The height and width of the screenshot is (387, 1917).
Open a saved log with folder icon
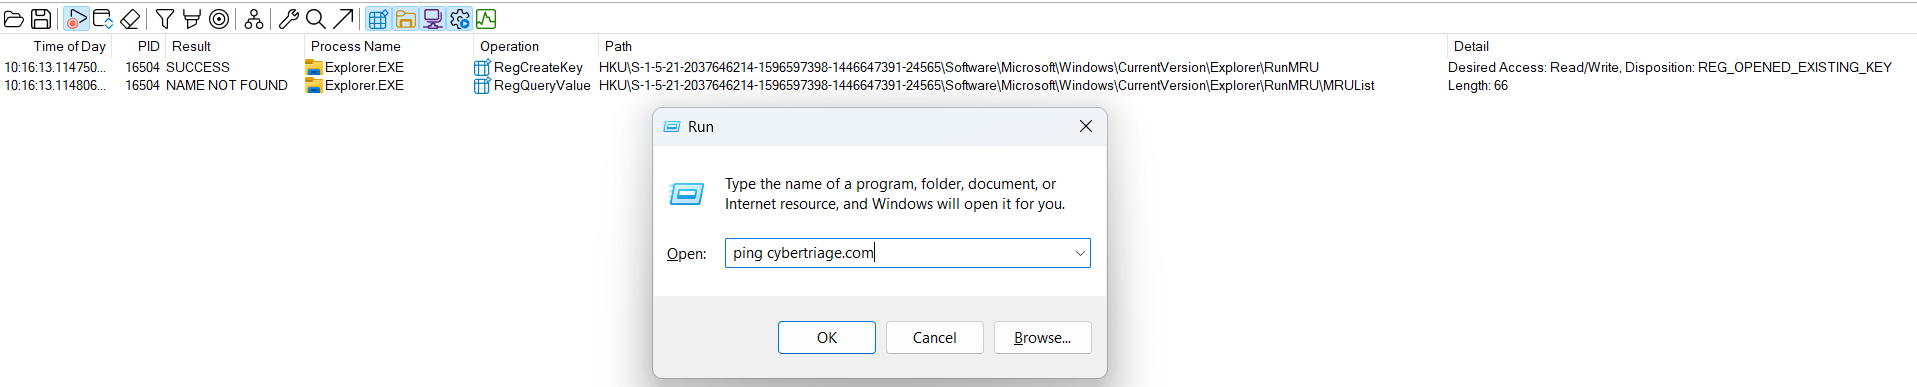point(14,19)
